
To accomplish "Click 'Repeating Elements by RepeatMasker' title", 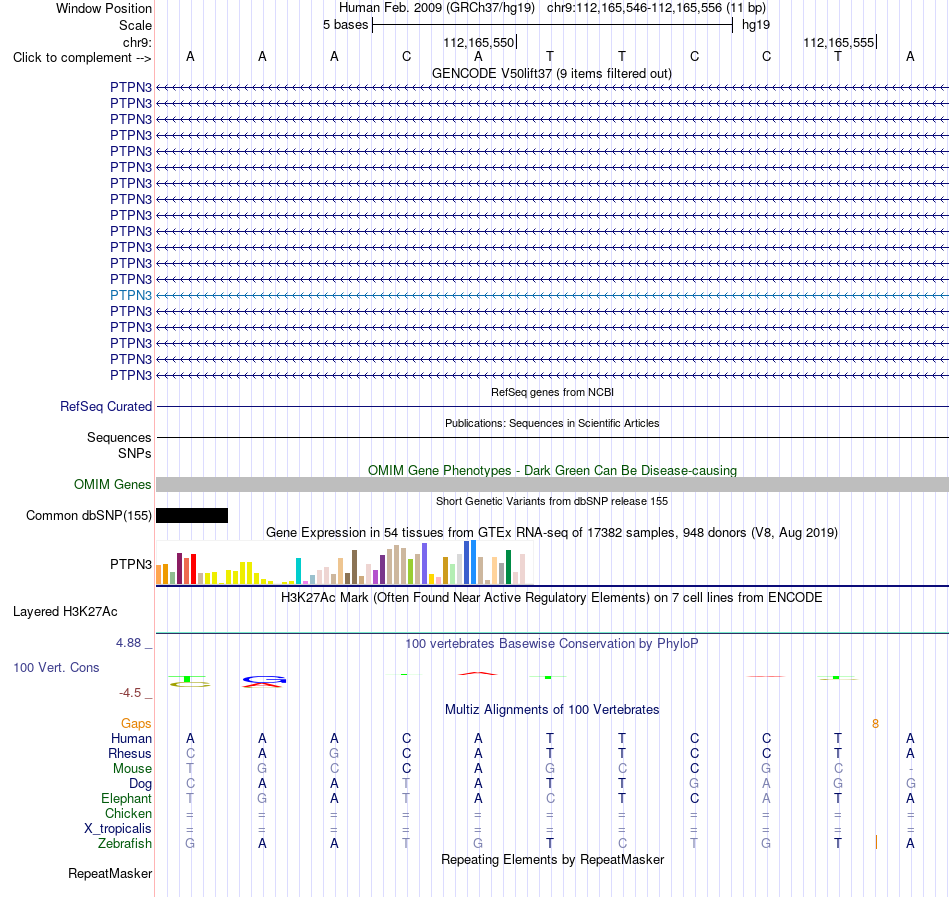I will click(x=552, y=860).
